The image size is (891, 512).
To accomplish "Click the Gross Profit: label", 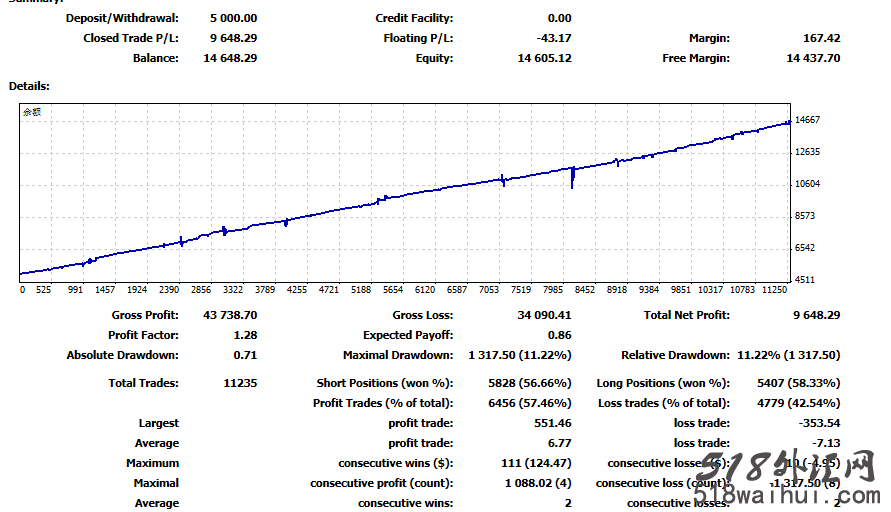I will pos(145,315).
